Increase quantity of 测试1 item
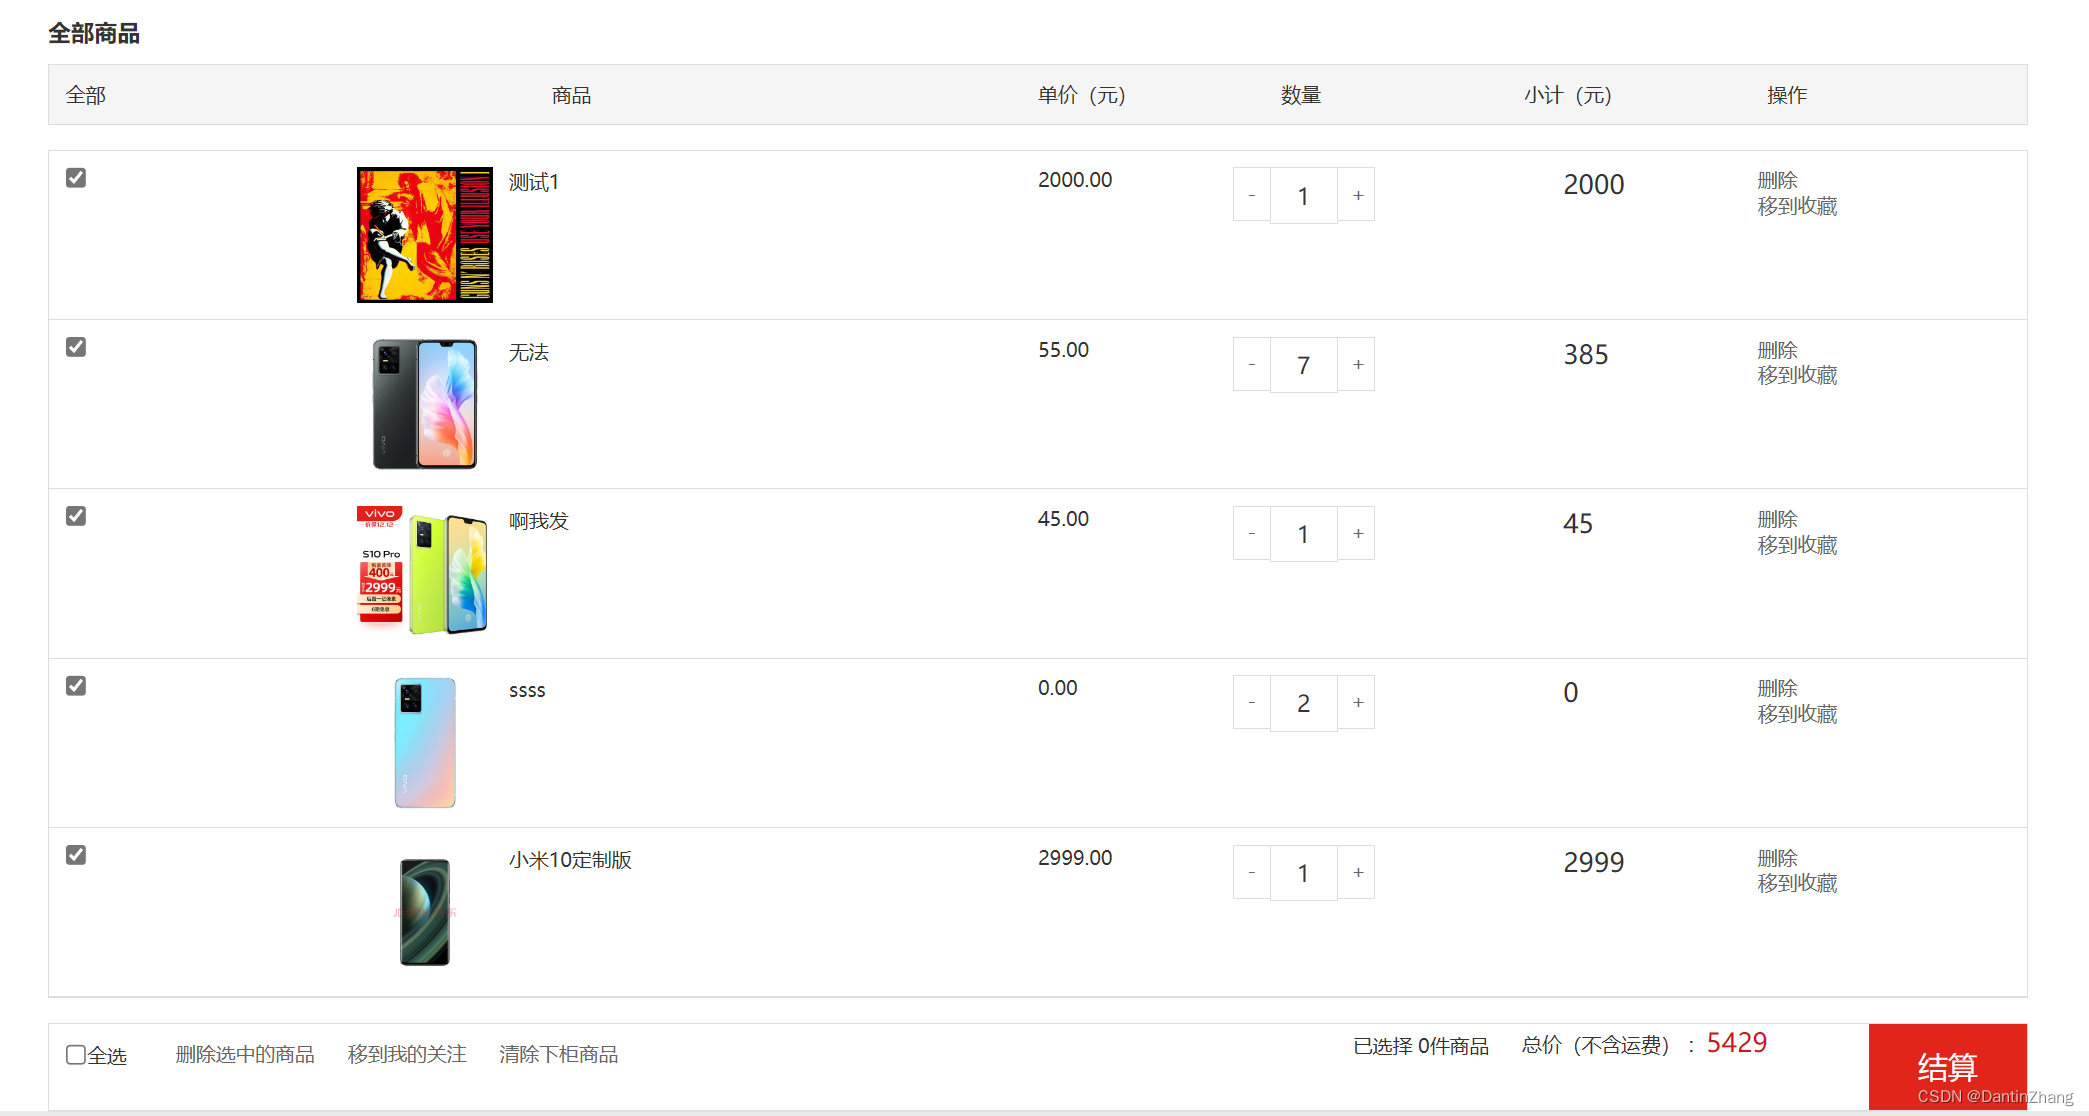The width and height of the screenshot is (2089, 1116). [x=1357, y=195]
